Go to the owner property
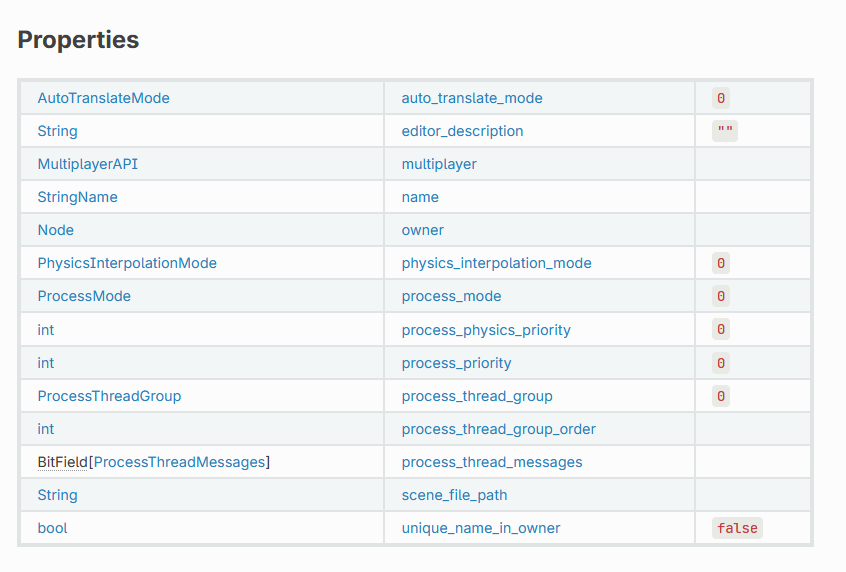The image size is (846, 572). (x=422, y=230)
